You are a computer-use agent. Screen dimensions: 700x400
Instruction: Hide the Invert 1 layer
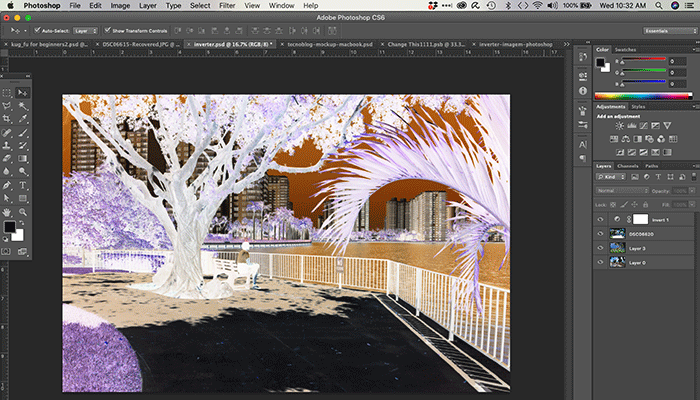click(601, 219)
